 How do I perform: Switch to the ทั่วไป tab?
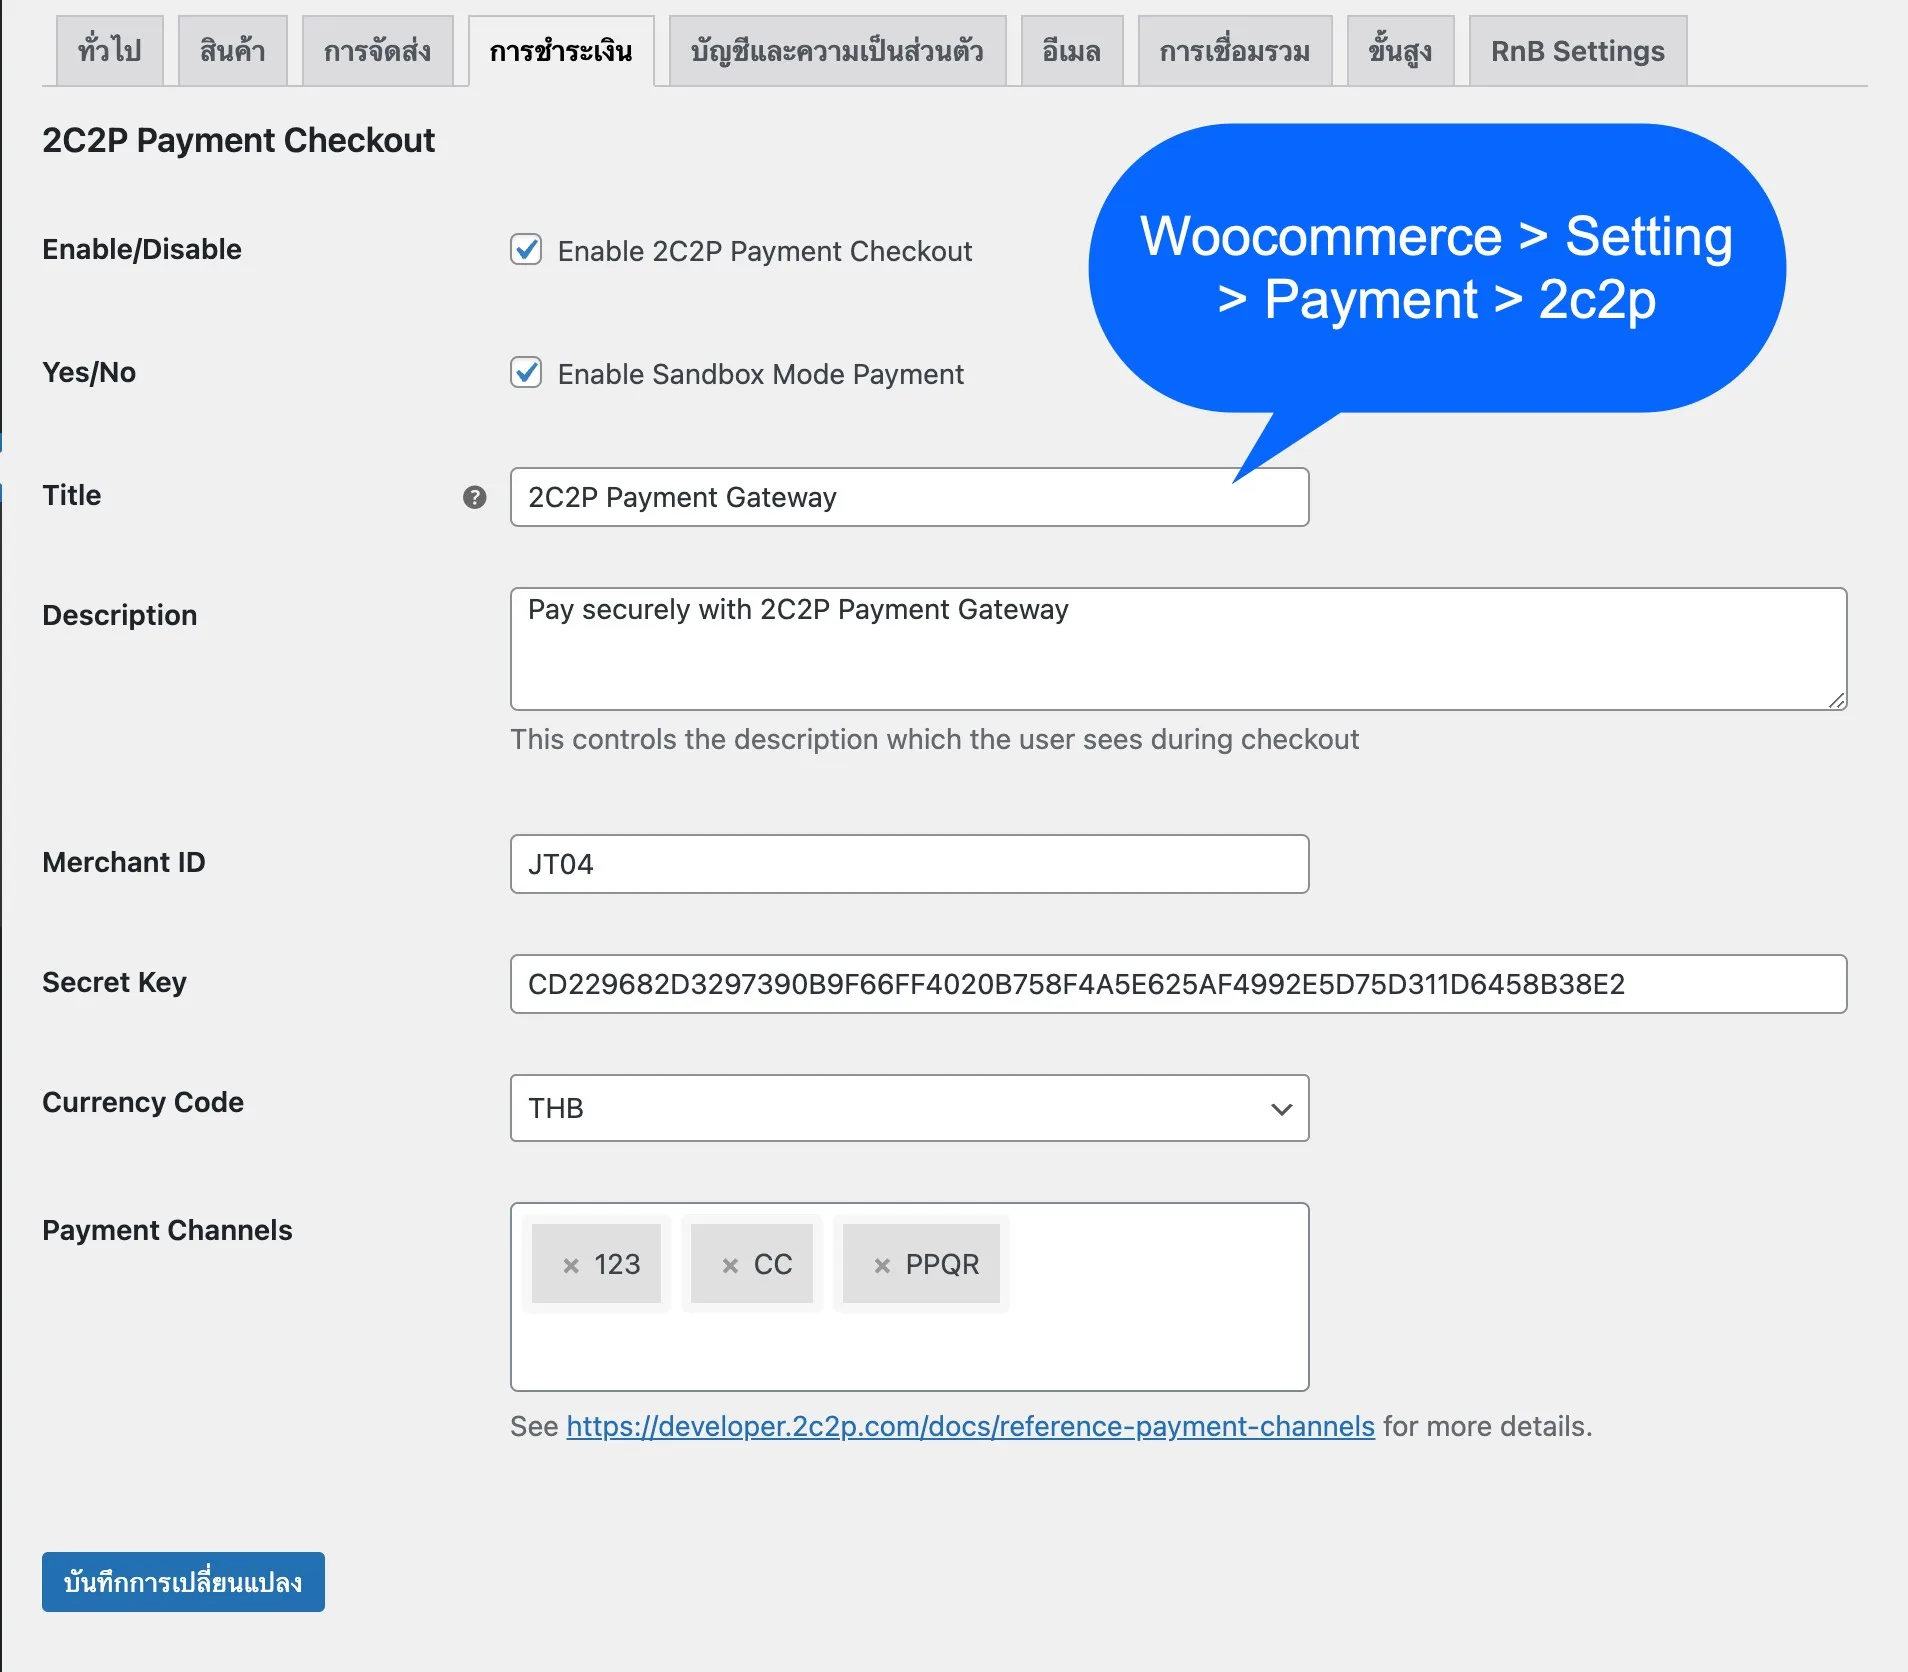point(109,51)
